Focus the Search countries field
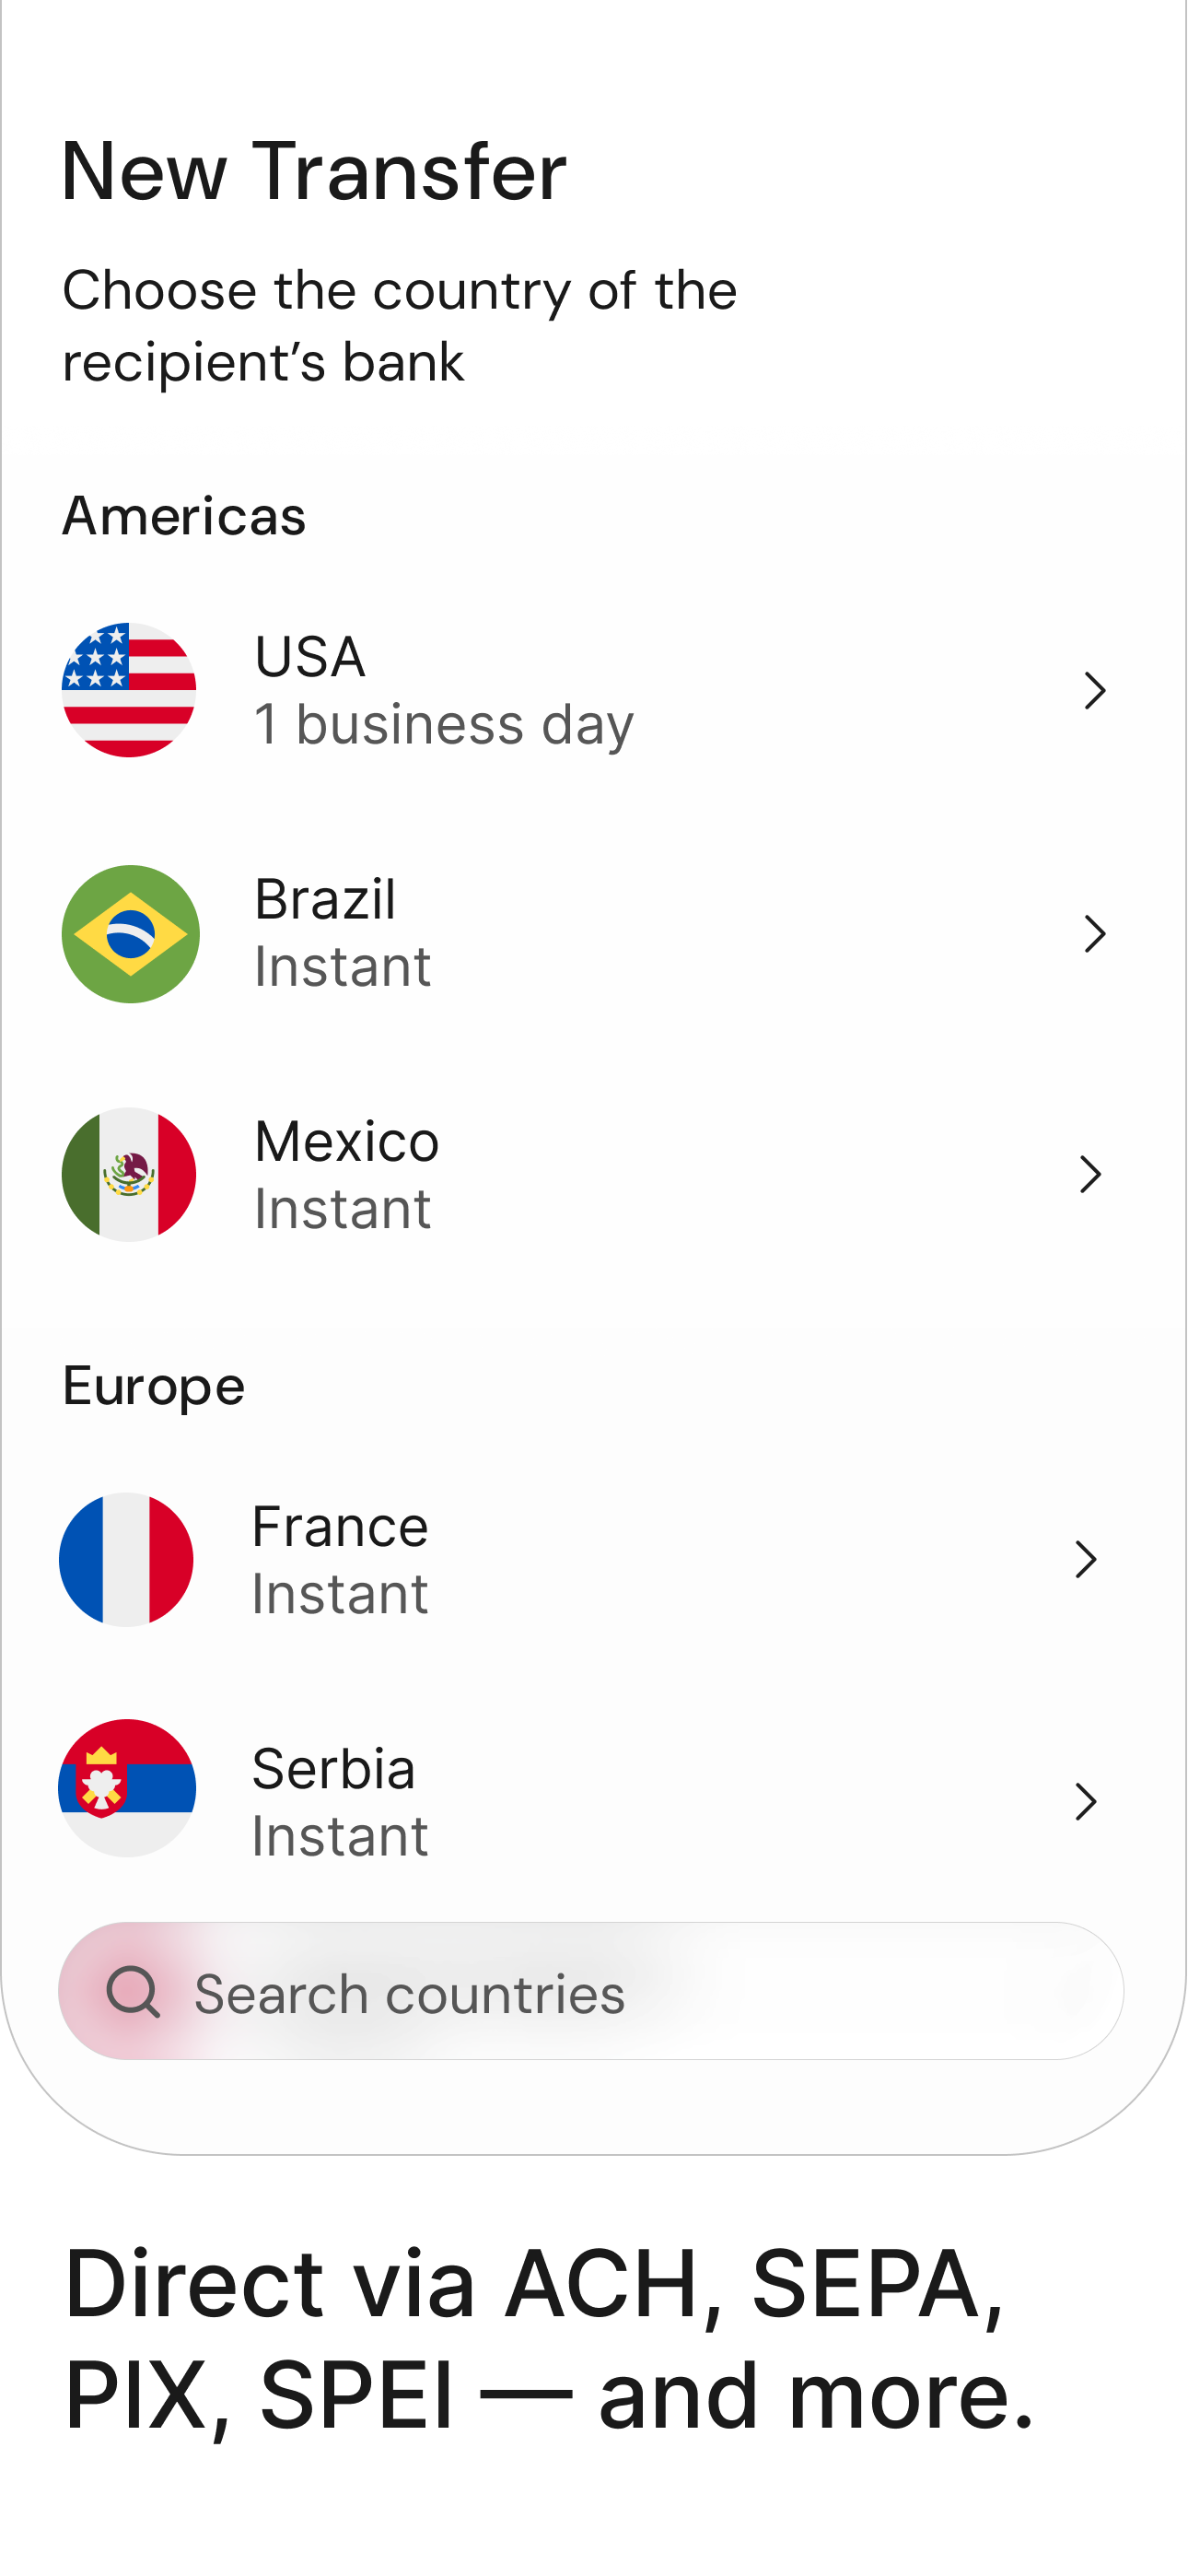The image size is (1188, 2576). (x=591, y=1991)
